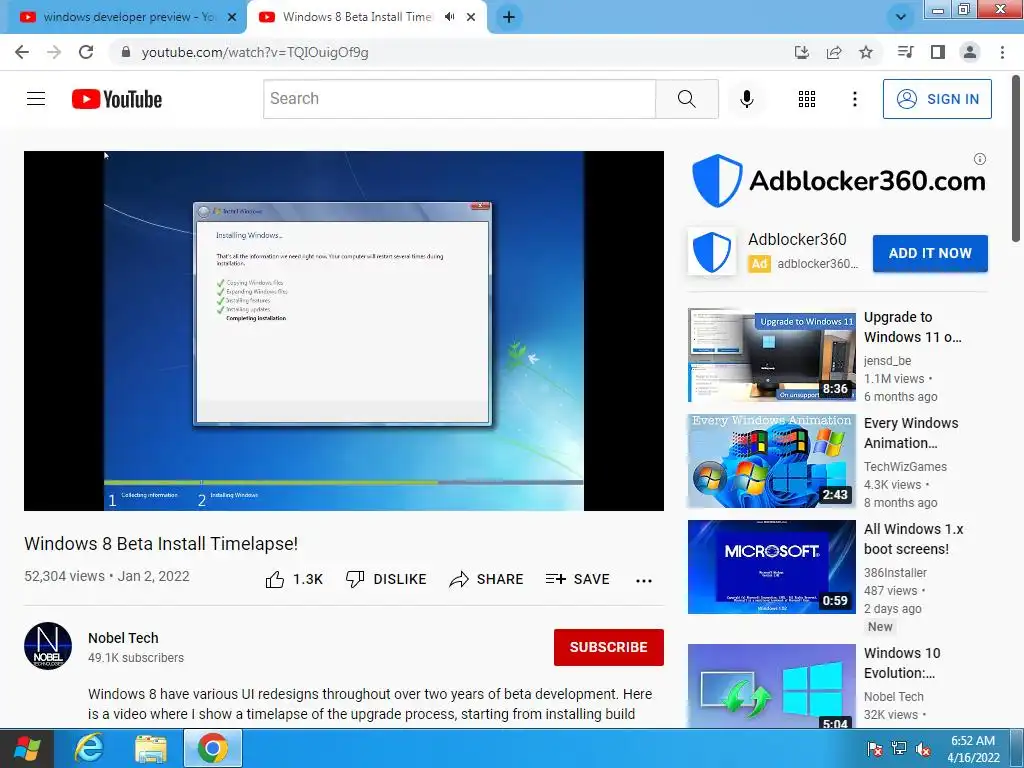Share this page from the address bar

coord(834,52)
